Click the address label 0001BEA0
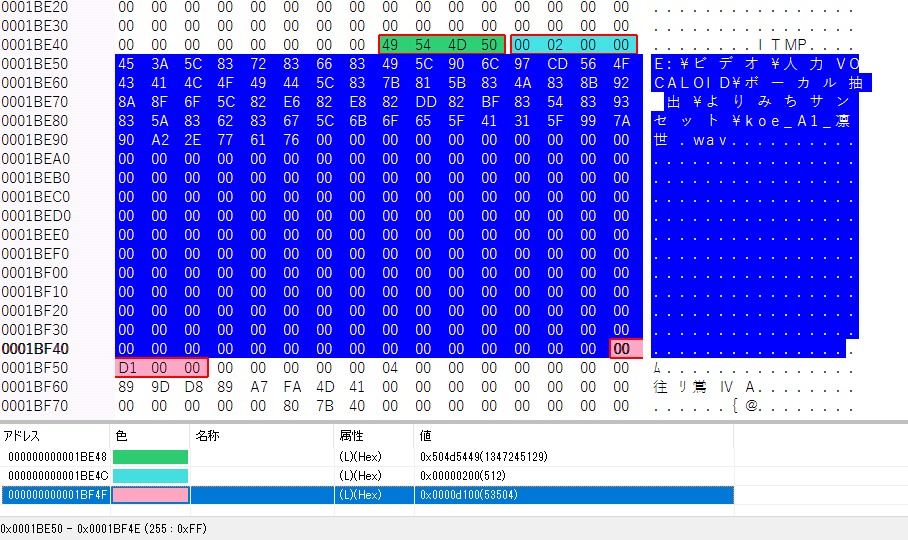The image size is (908, 540). pyautogui.click(x=35, y=159)
